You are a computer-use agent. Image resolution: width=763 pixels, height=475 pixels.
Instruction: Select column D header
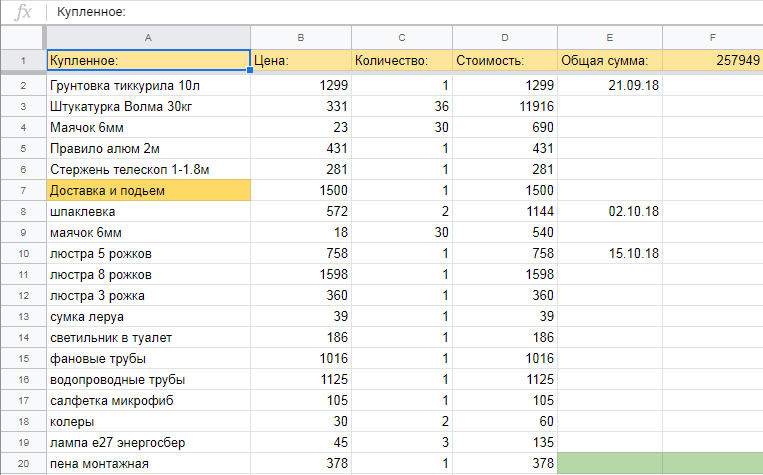click(x=505, y=37)
